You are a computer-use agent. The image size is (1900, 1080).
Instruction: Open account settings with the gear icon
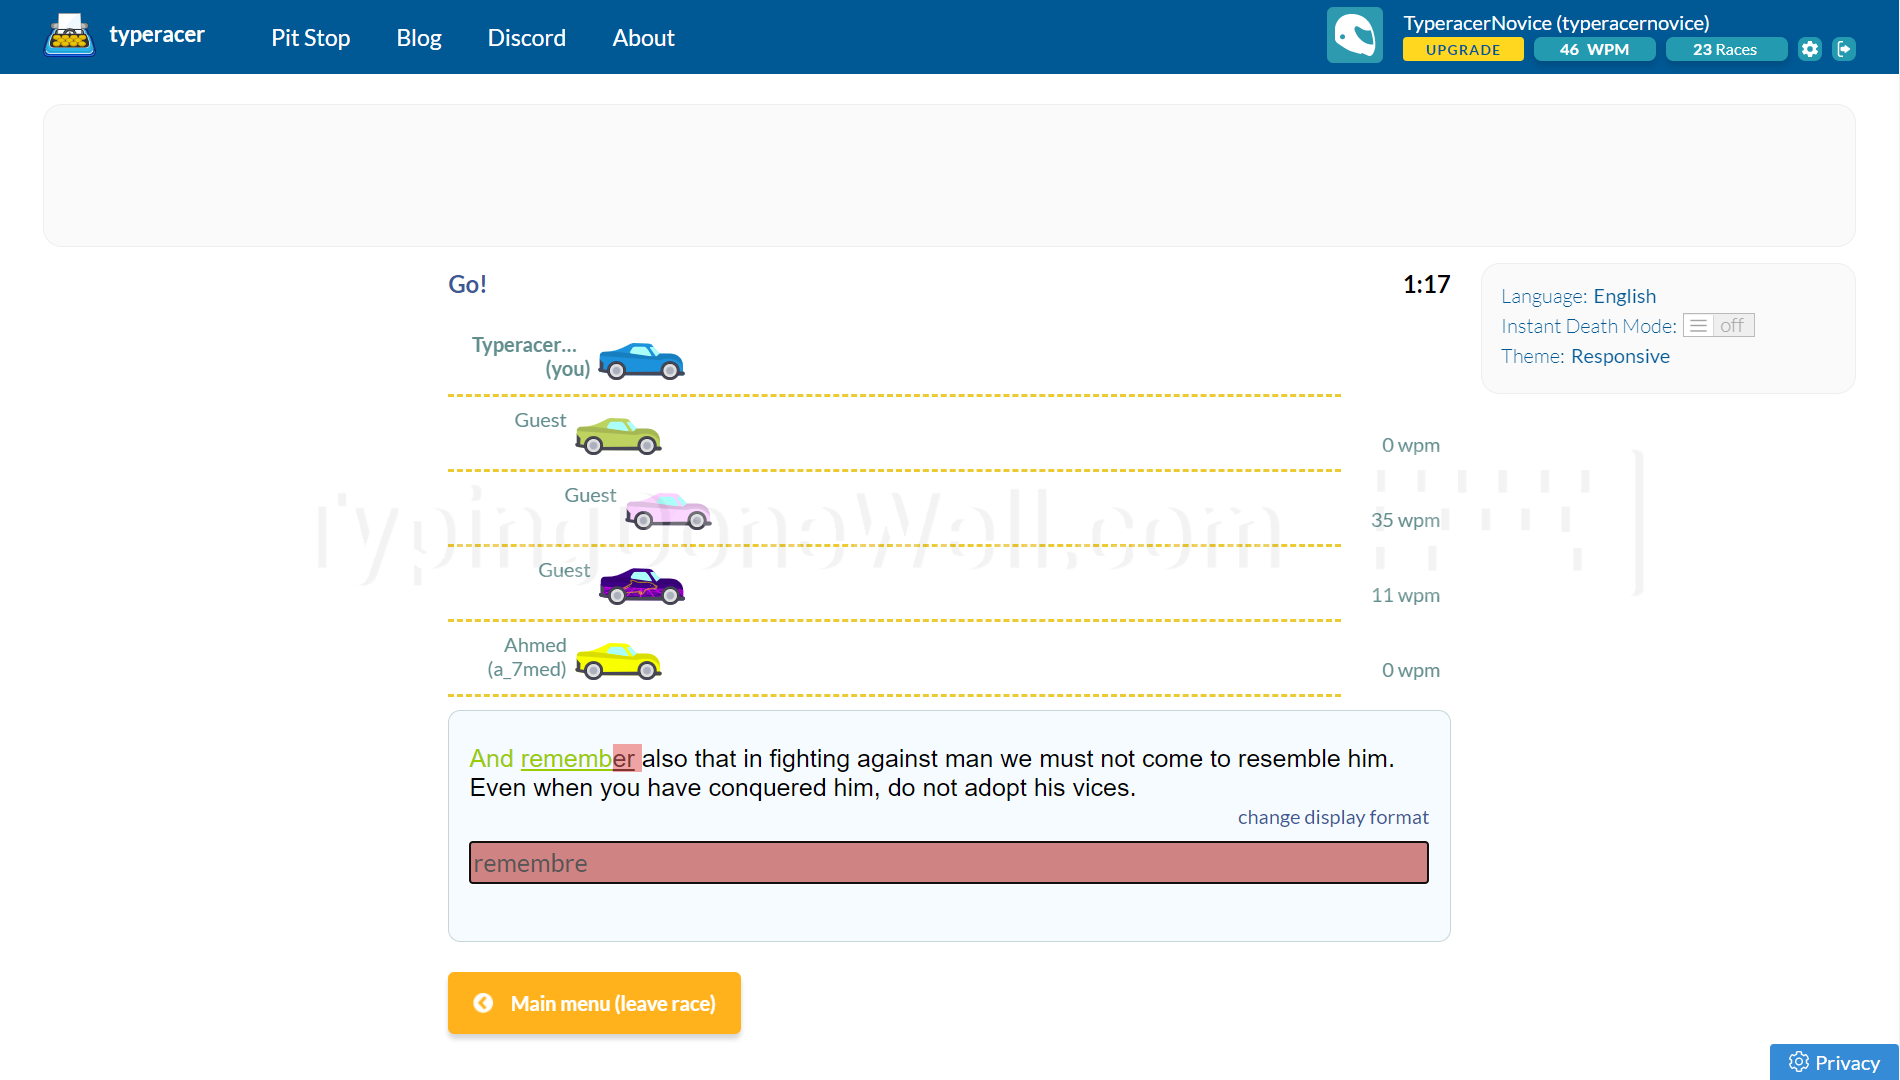pos(1809,48)
